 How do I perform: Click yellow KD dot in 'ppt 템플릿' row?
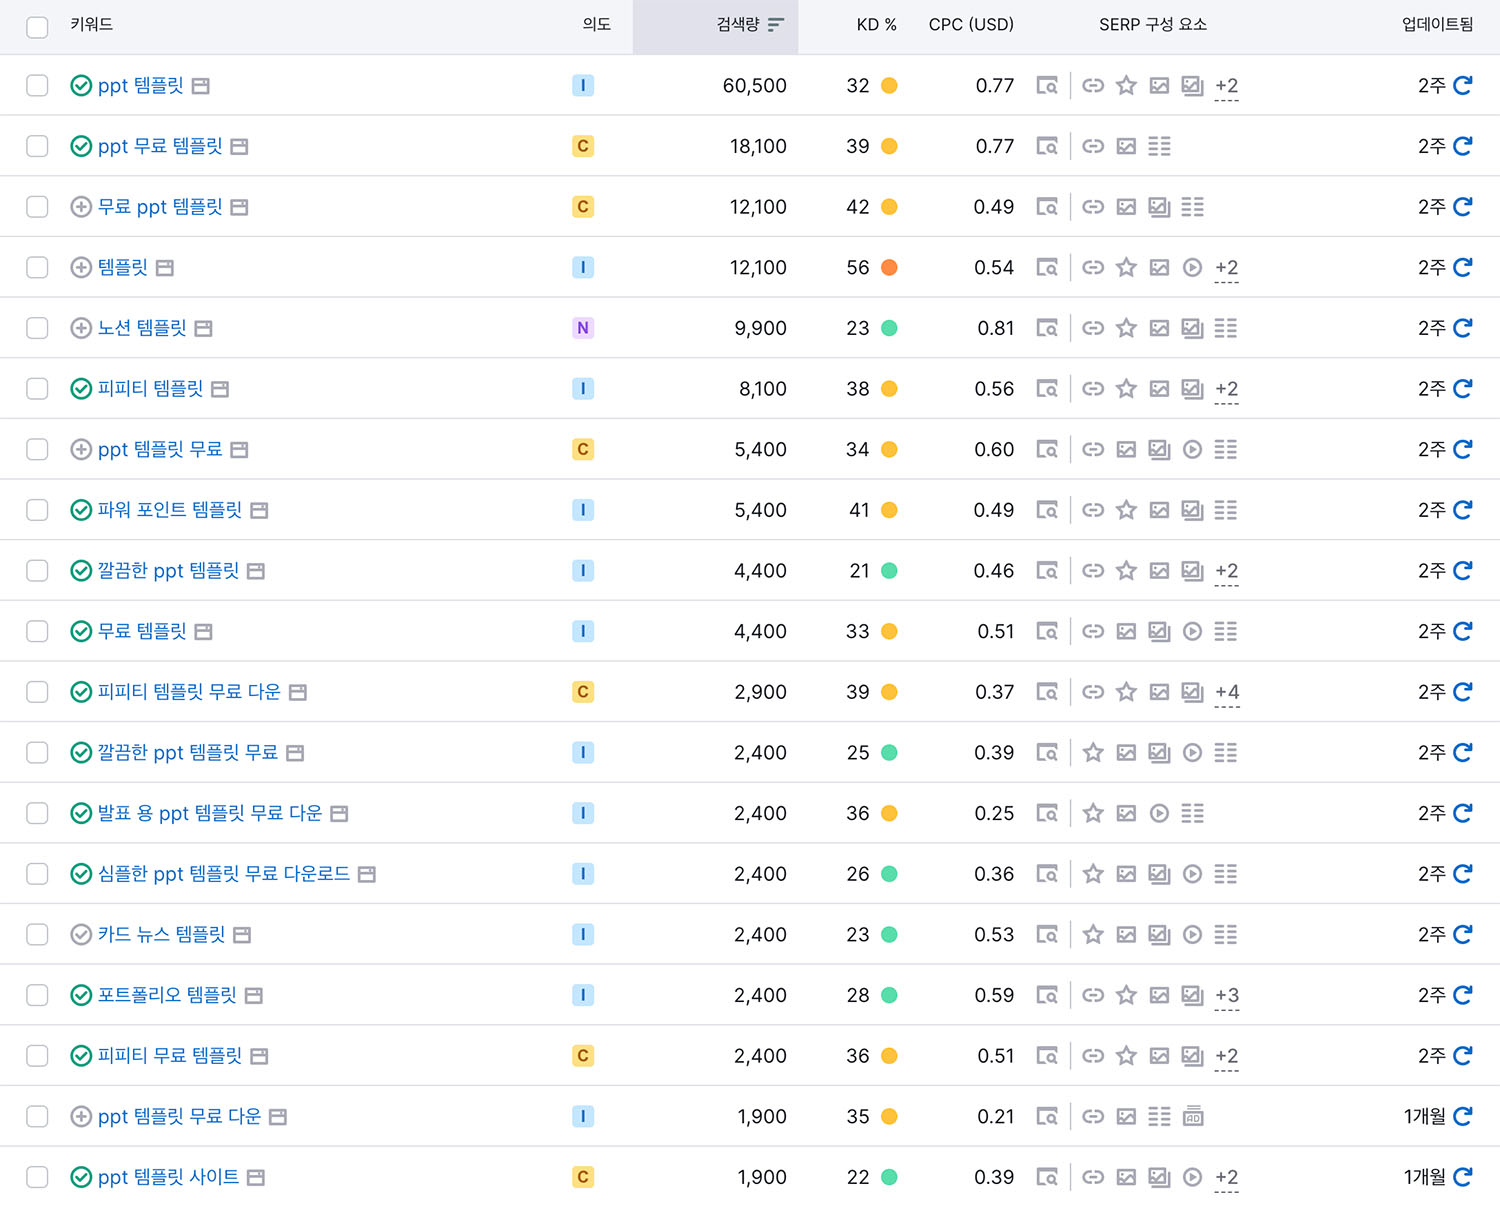(x=889, y=86)
